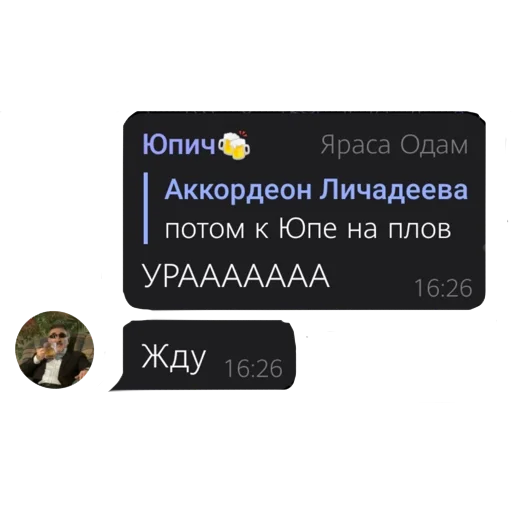Select the Яраса Одам admin title
The width and height of the screenshot is (512, 512).
394,146
